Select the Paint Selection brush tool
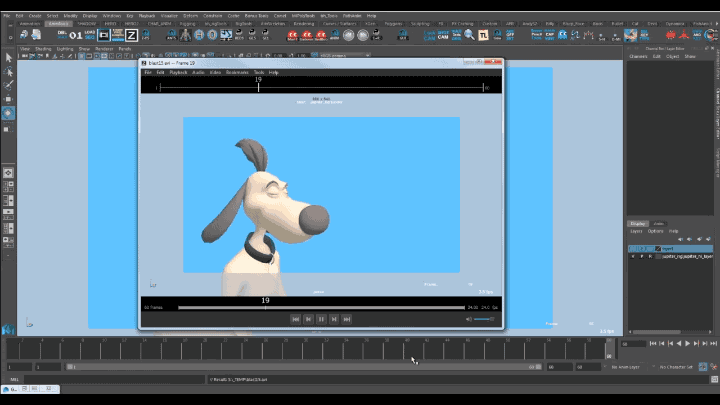 point(8,85)
